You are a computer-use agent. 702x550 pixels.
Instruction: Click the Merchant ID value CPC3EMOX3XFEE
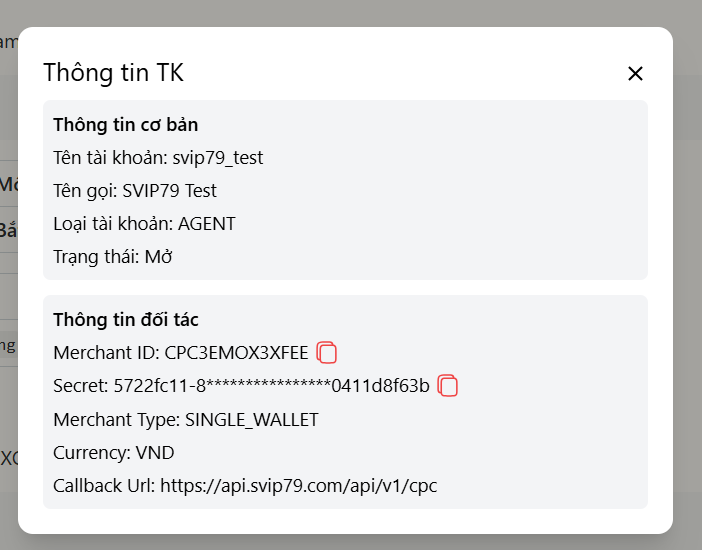pos(236,353)
